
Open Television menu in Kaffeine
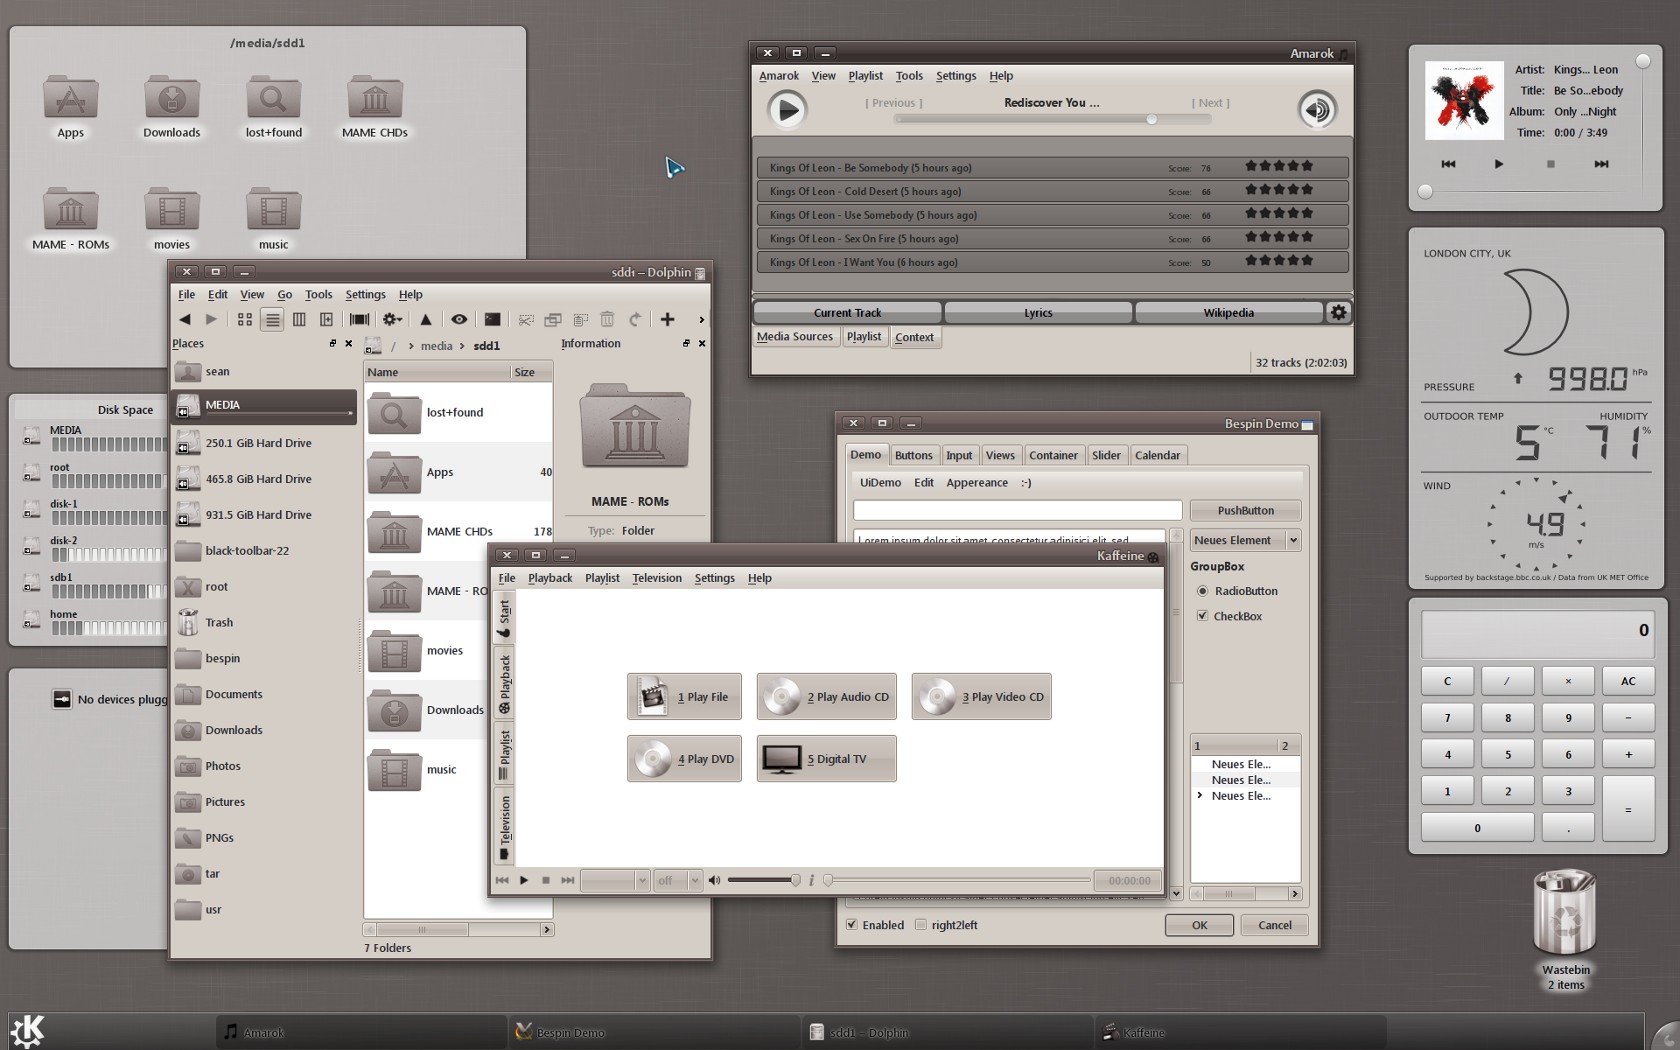[656, 578]
